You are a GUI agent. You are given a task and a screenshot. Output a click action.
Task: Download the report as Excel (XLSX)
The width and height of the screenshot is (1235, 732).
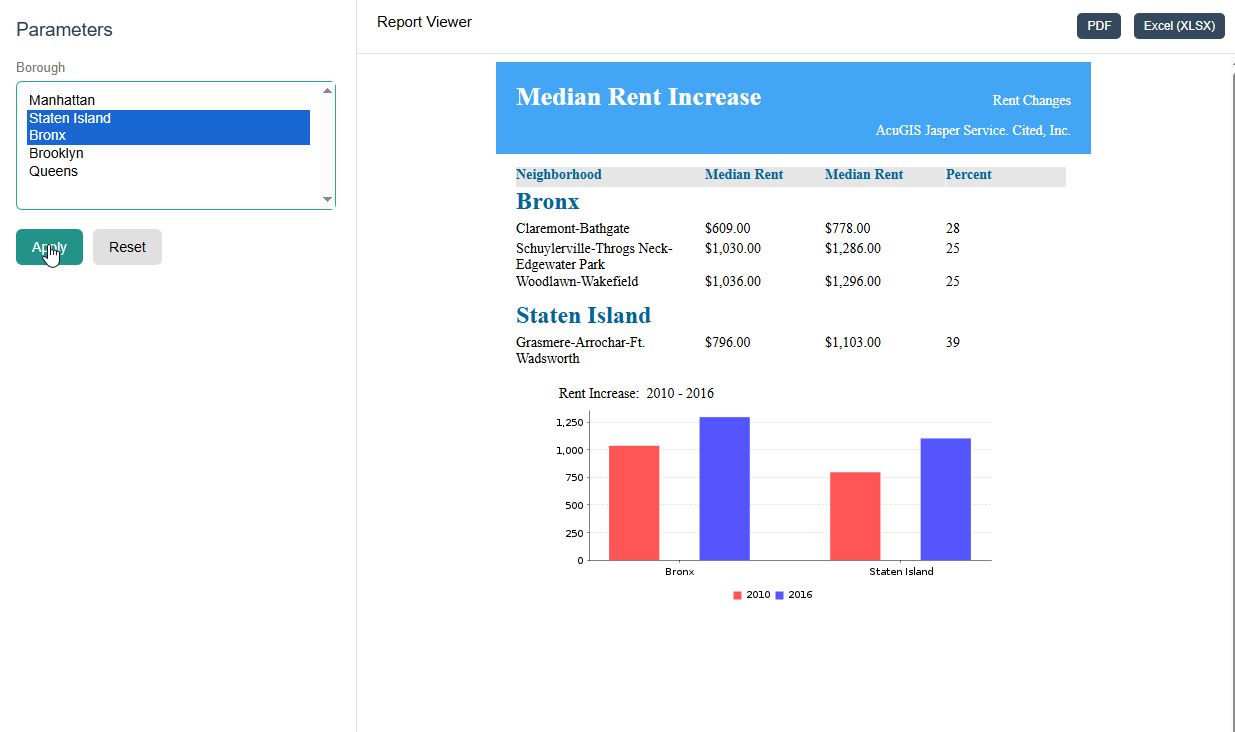pos(1179,26)
